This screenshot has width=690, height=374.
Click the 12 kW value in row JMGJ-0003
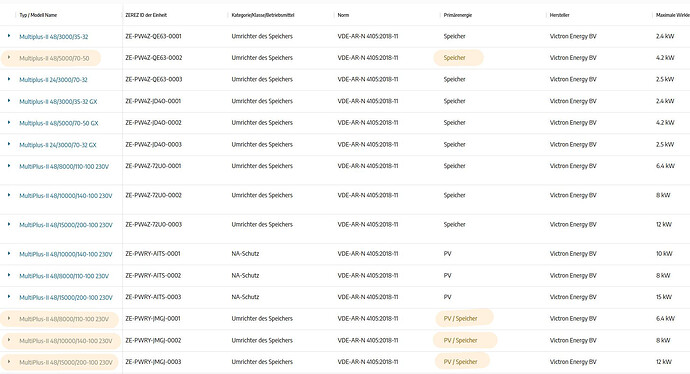[x=664, y=362]
